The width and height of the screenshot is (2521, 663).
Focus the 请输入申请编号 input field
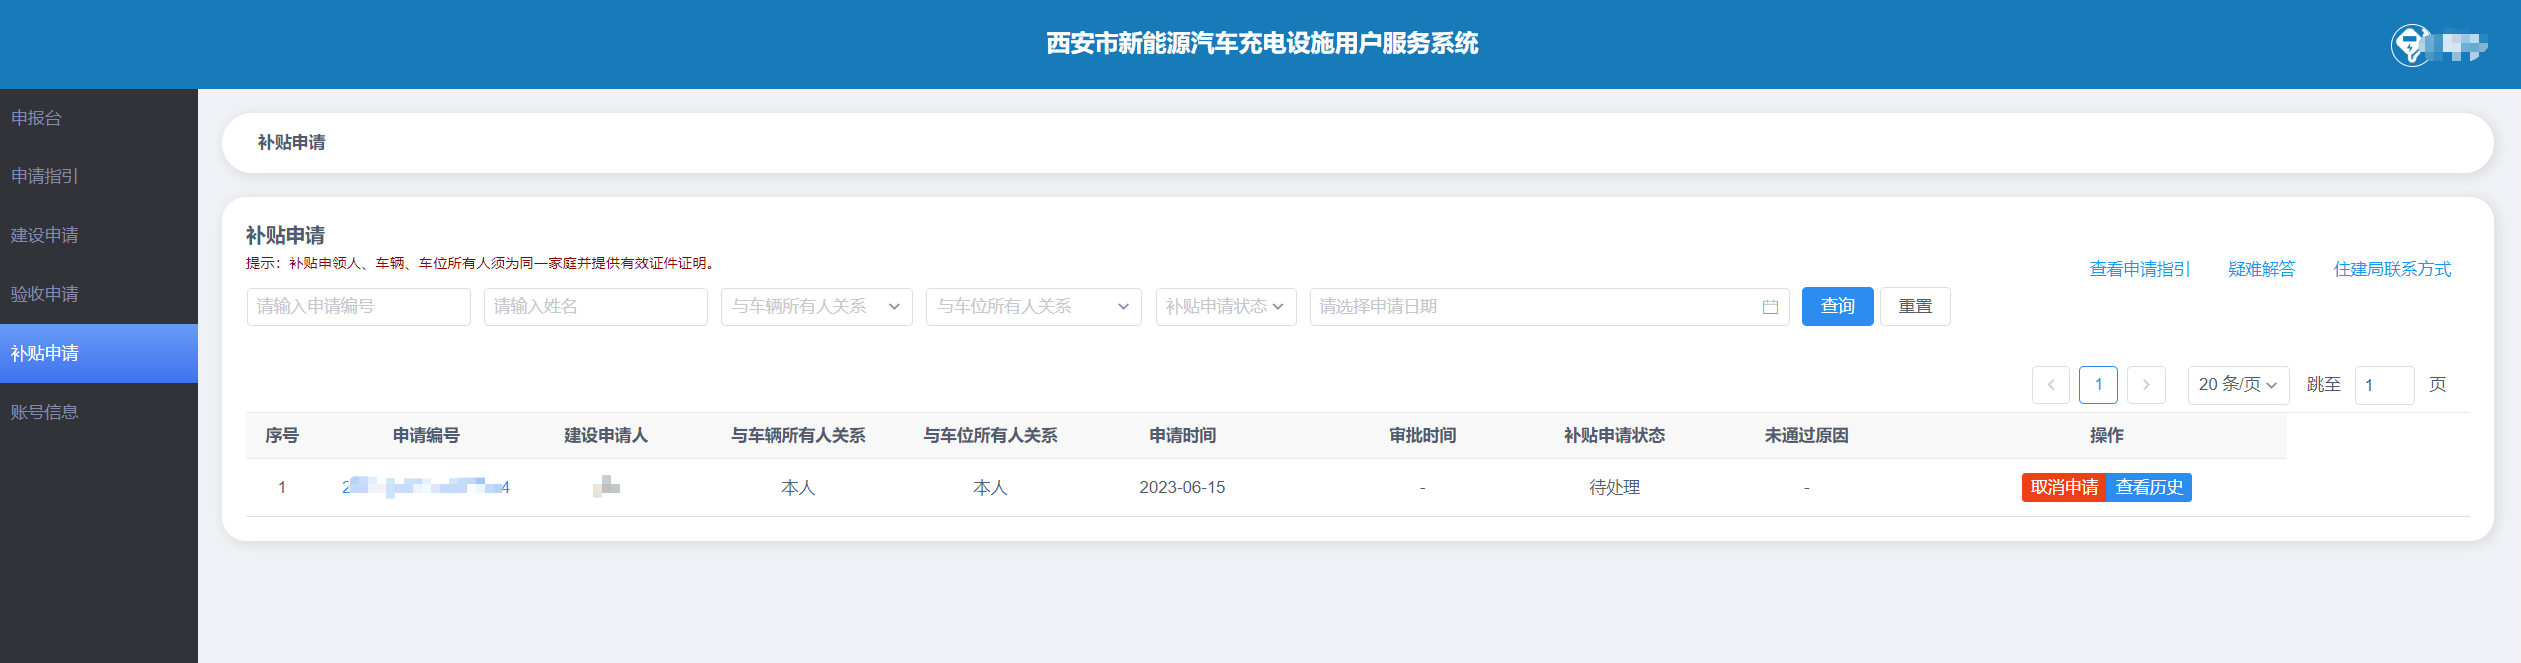[358, 307]
